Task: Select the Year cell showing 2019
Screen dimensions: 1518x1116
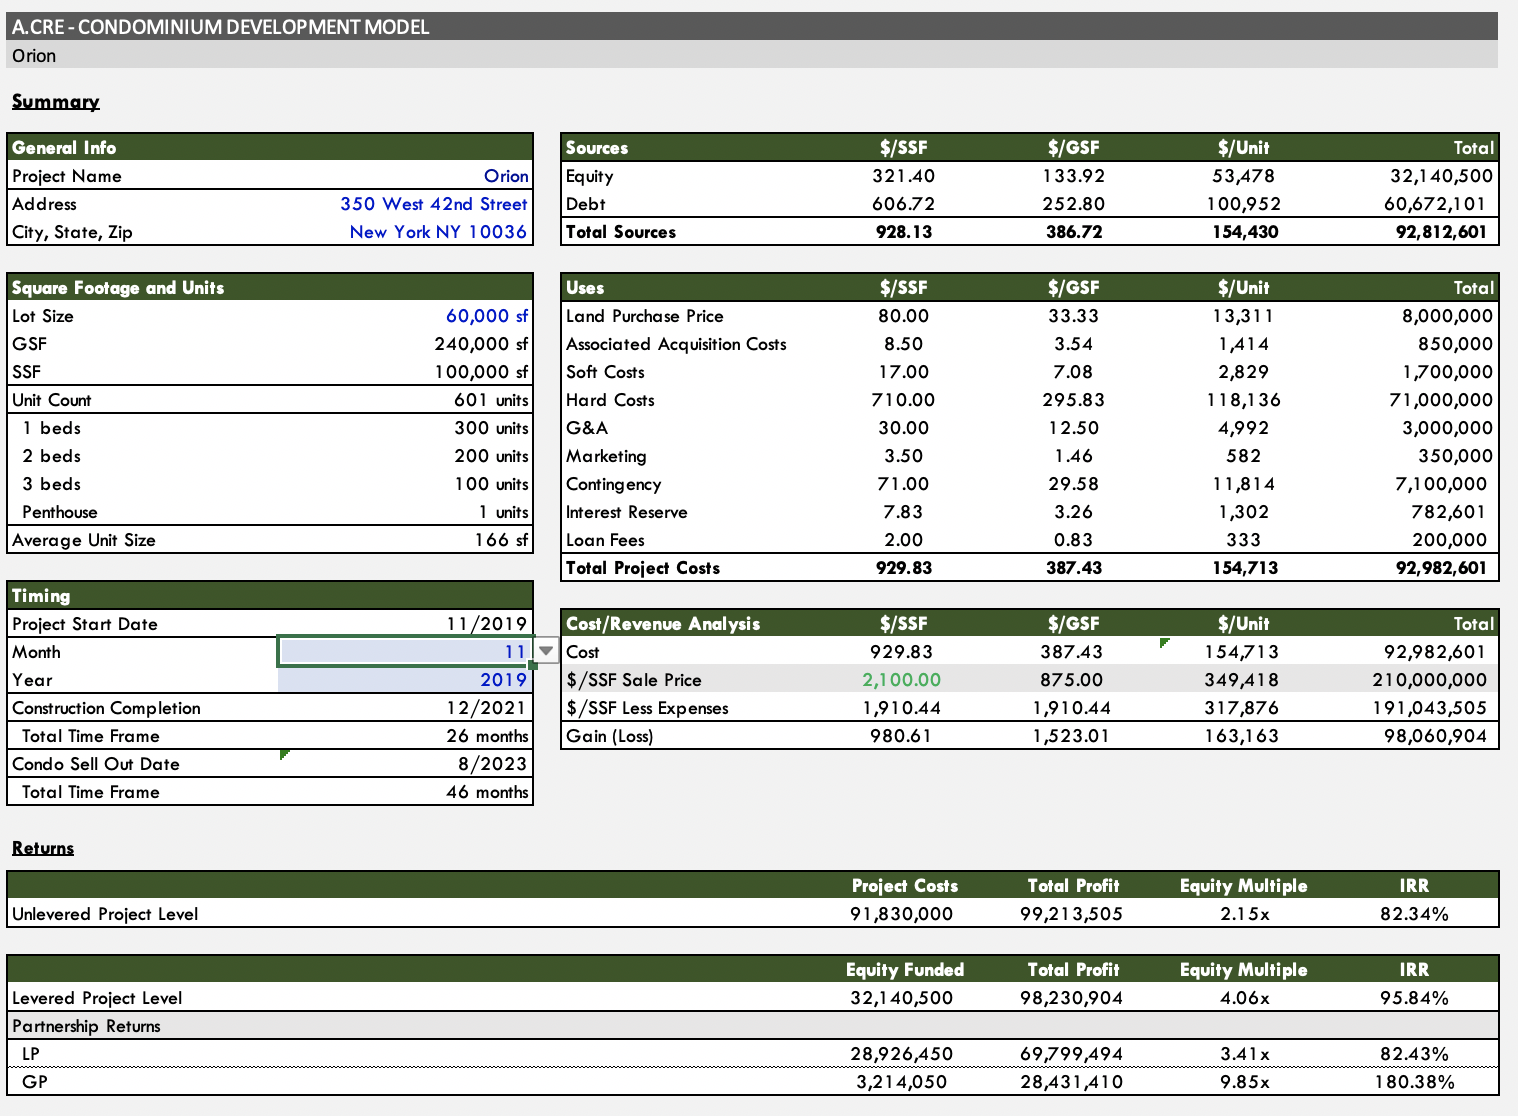Action: [x=405, y=680]
